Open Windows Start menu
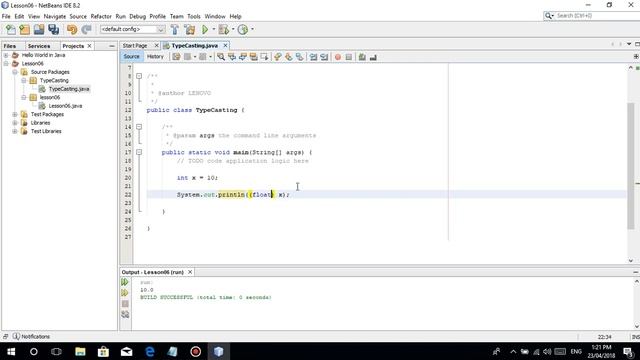Viewport: 640px width, 360px height. click(x=11, y=351)
